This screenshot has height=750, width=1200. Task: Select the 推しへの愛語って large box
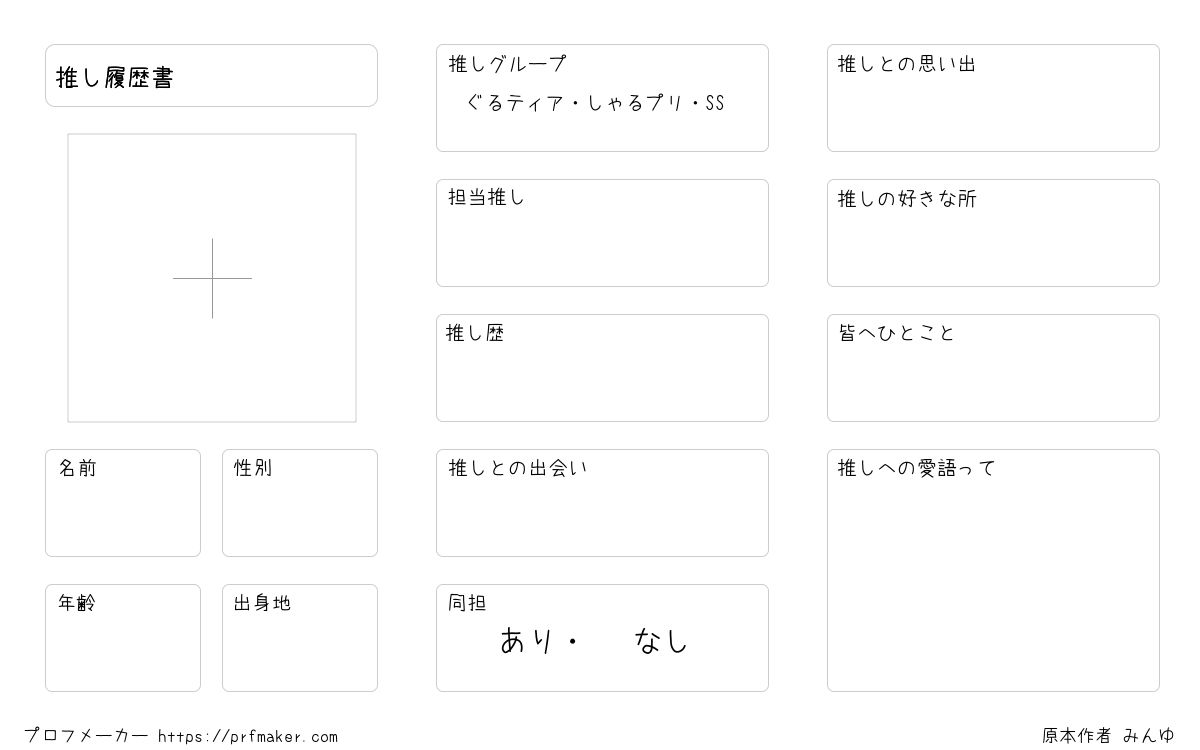point(993,570)
